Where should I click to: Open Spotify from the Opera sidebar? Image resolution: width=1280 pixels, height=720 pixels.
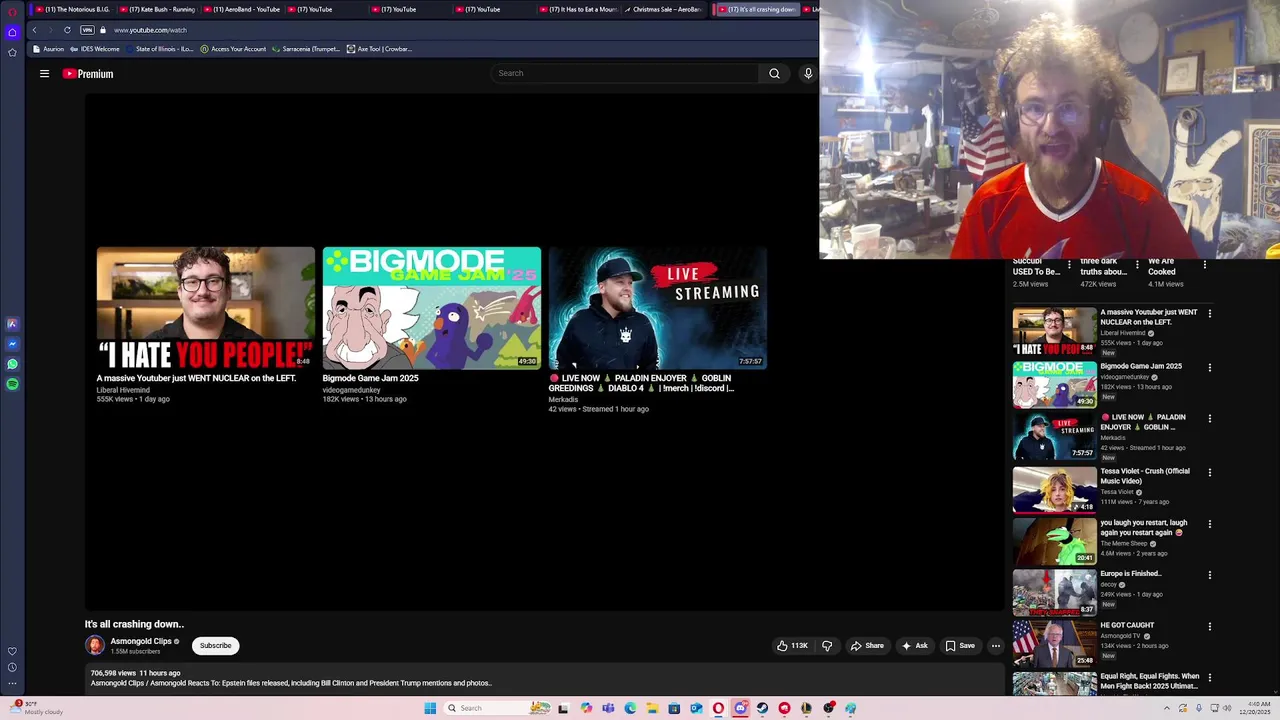coord(12,384)
